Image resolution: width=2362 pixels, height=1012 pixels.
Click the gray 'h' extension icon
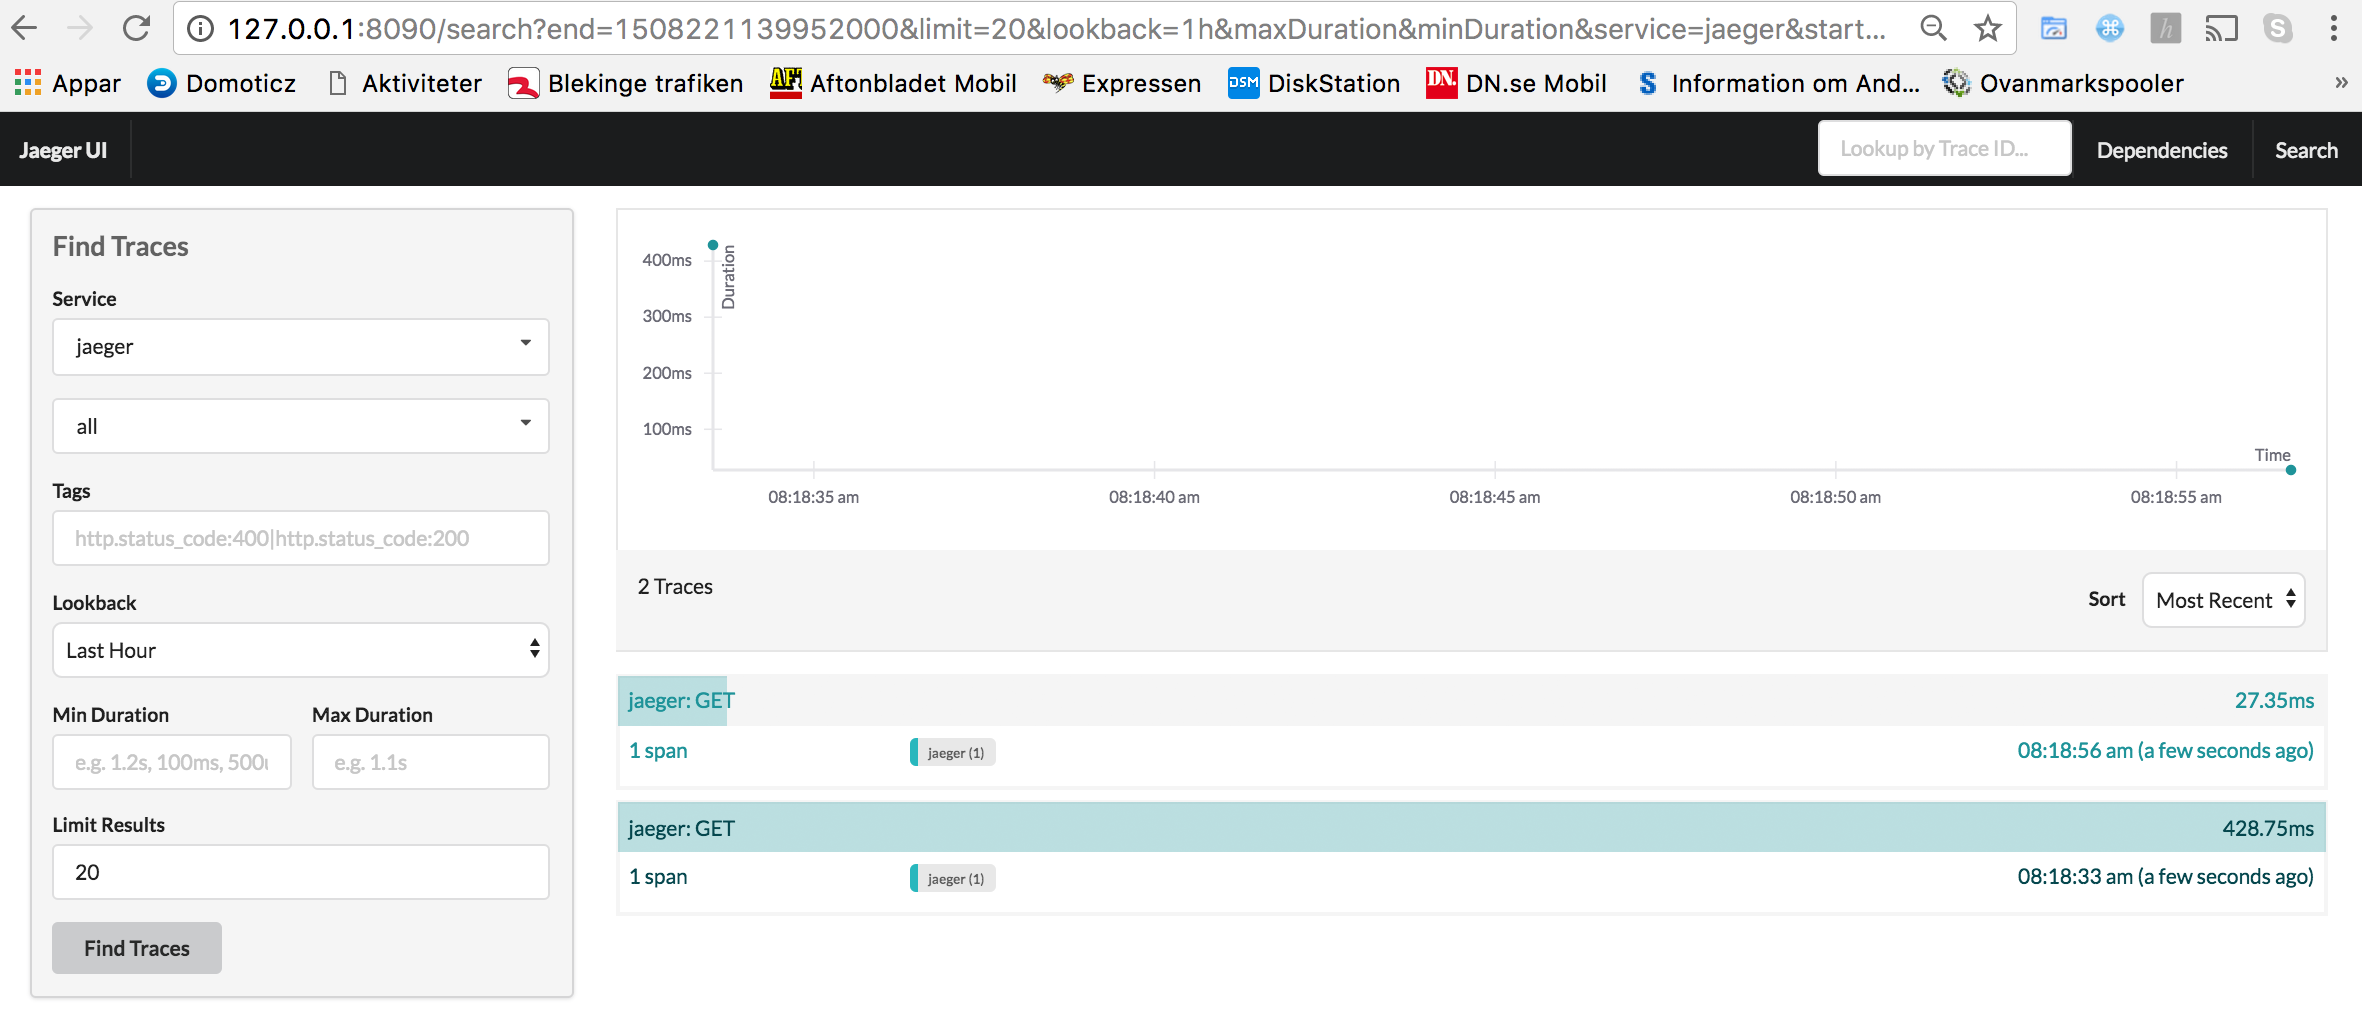click(2165, 28)
